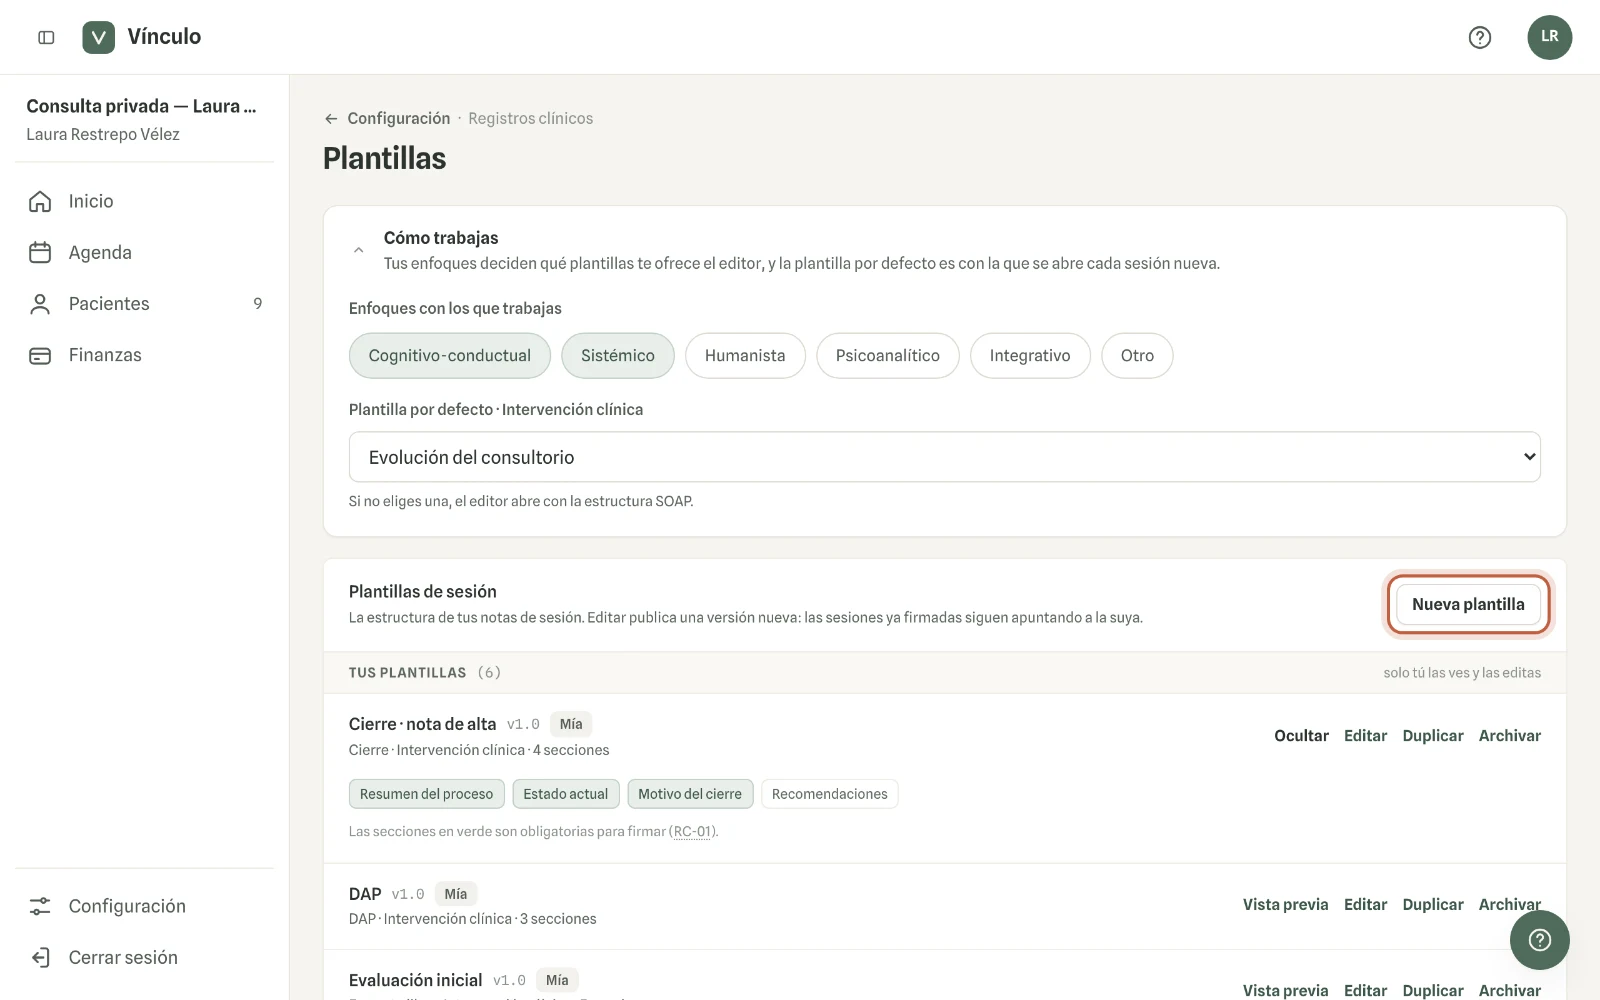1600x1000 pixels.
Task: Open Vista previa for DAP template
Action: point(1285,904)
